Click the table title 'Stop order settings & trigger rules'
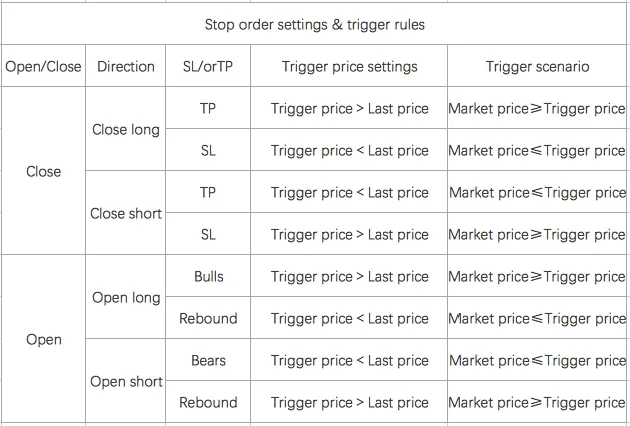630x426 pixels. coord(315,25)
